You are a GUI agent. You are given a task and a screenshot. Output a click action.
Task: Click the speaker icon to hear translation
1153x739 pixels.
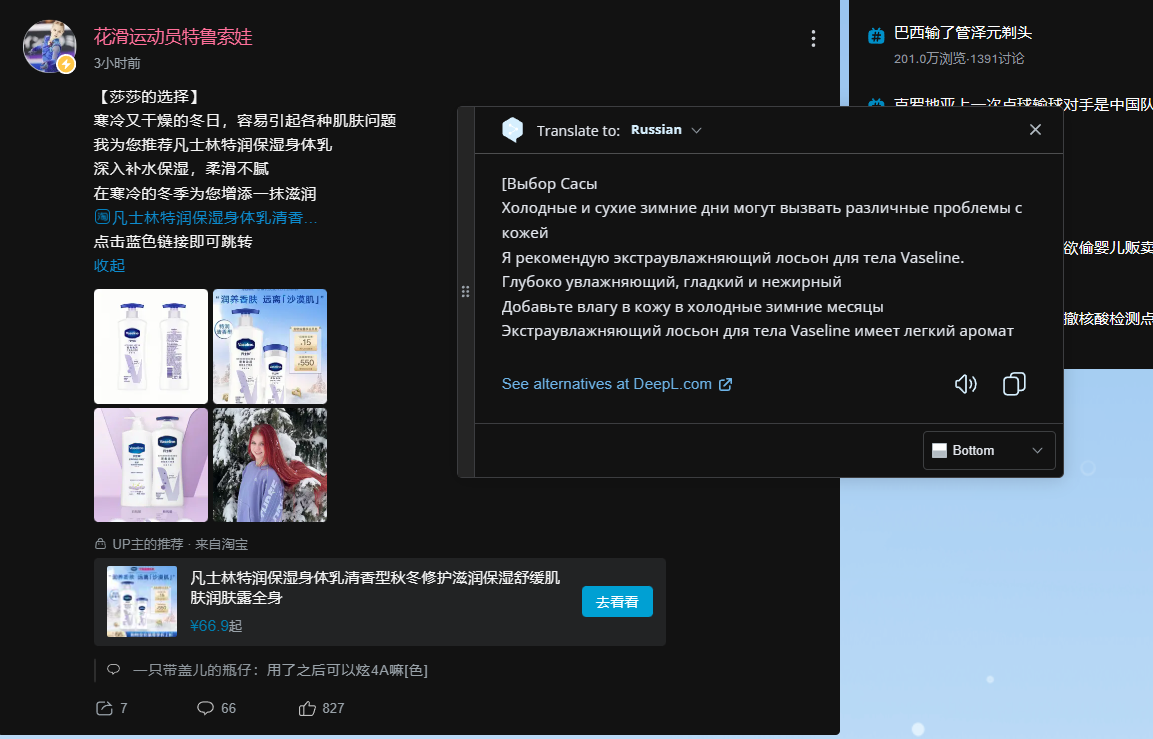[965, 384]
